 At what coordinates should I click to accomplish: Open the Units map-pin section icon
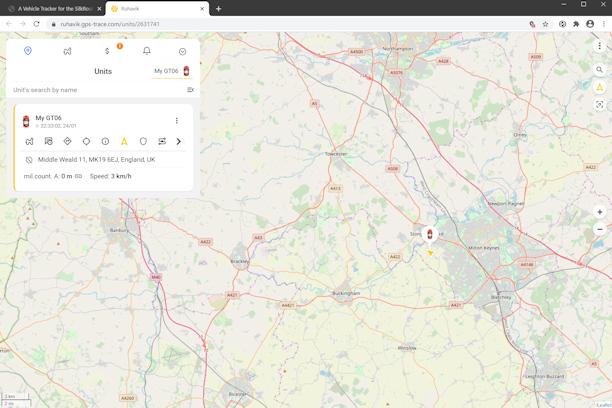click(x=28, y=51)
